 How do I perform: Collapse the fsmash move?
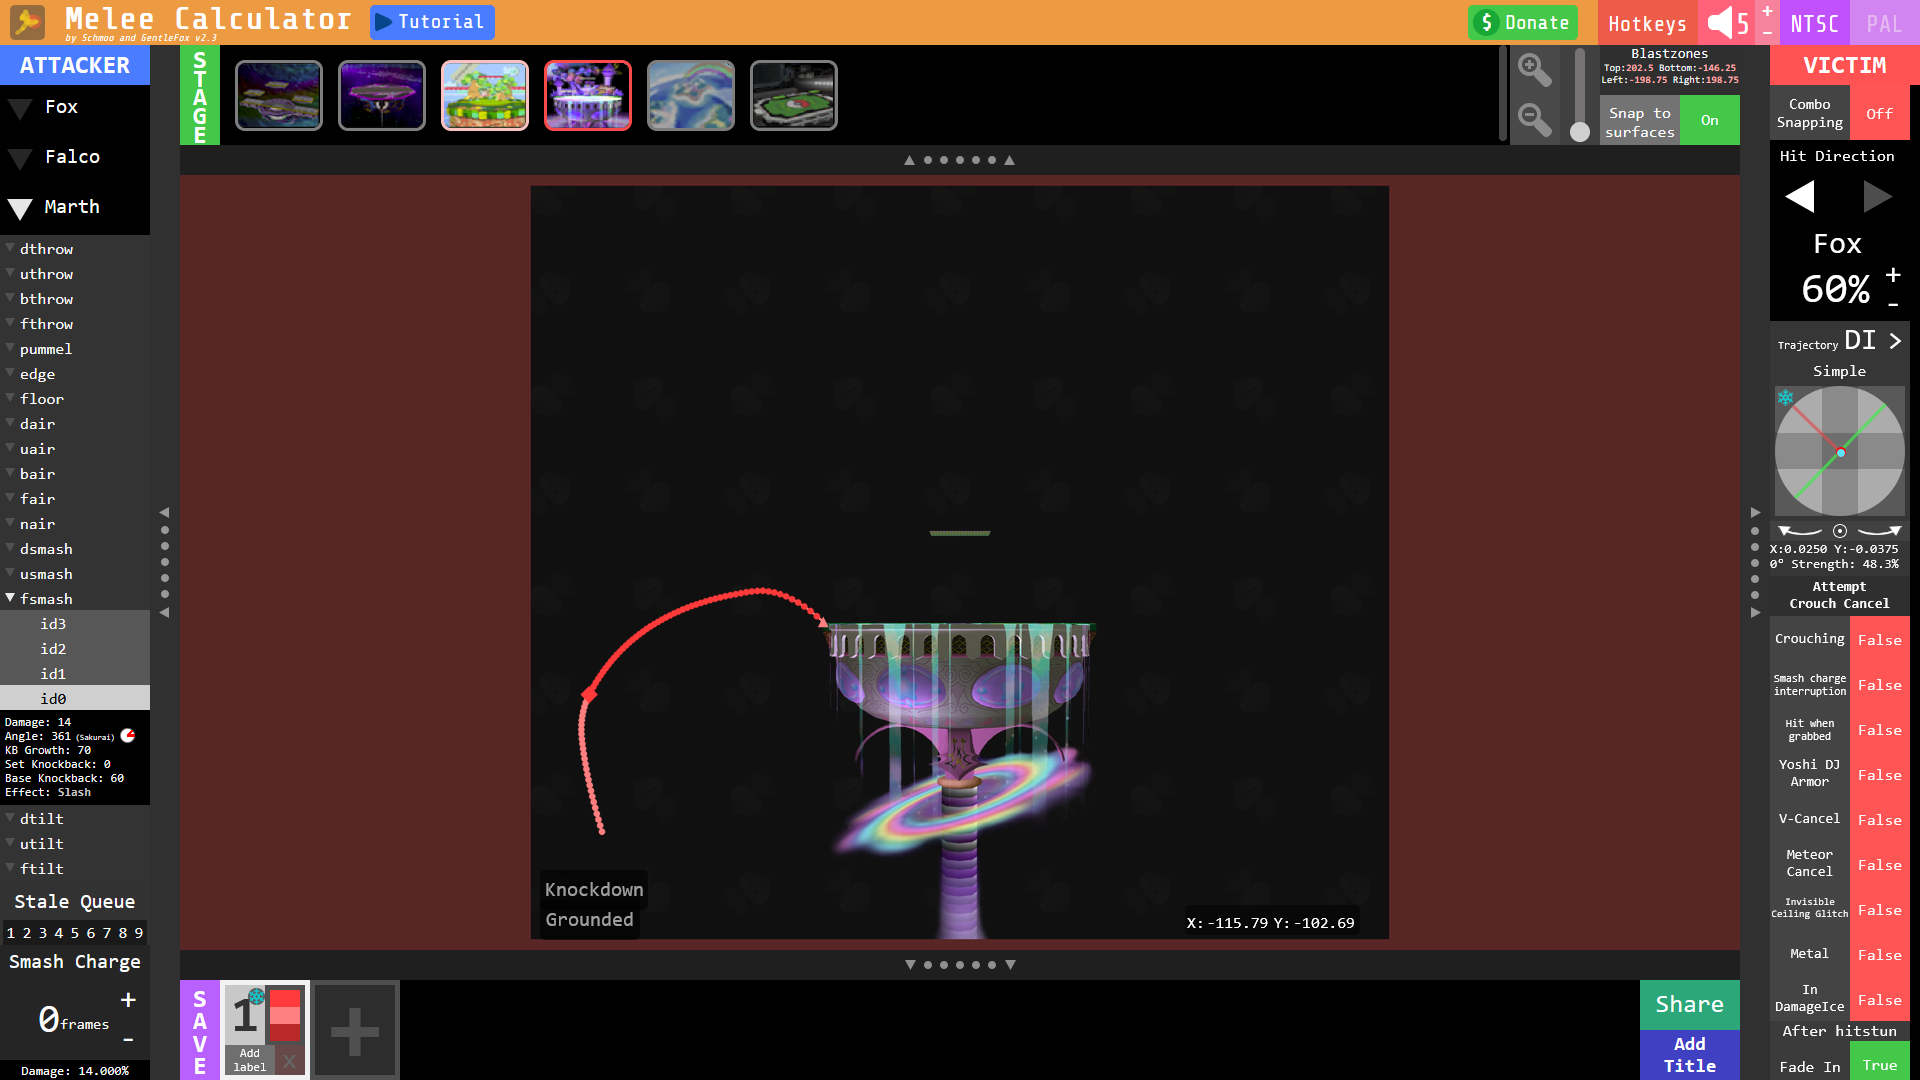pos(10,598)
